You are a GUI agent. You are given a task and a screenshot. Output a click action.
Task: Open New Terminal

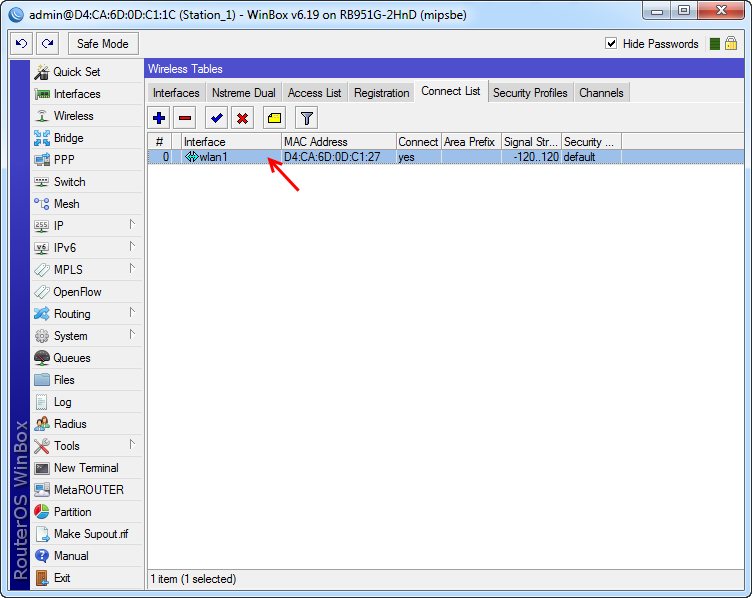(x=87, y=468)
